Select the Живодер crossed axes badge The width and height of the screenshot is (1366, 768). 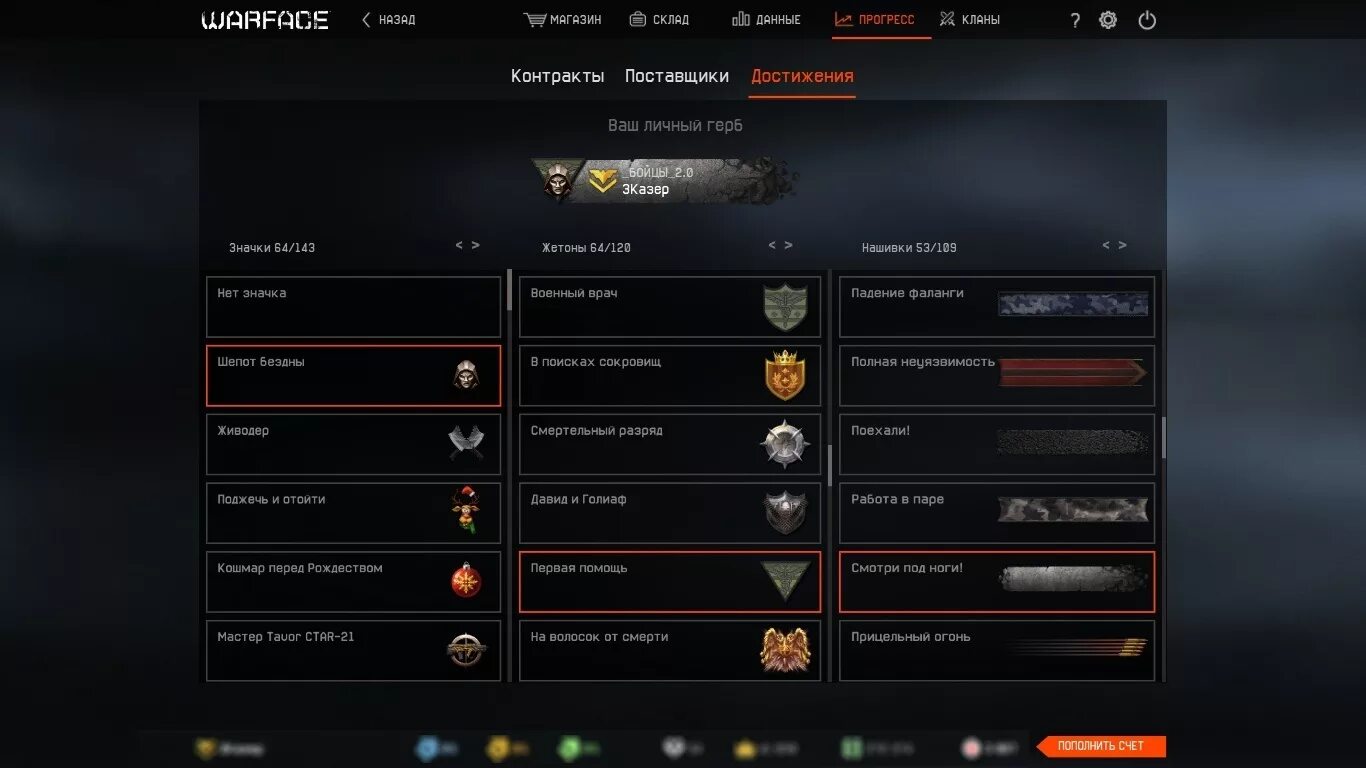(353, 444)
